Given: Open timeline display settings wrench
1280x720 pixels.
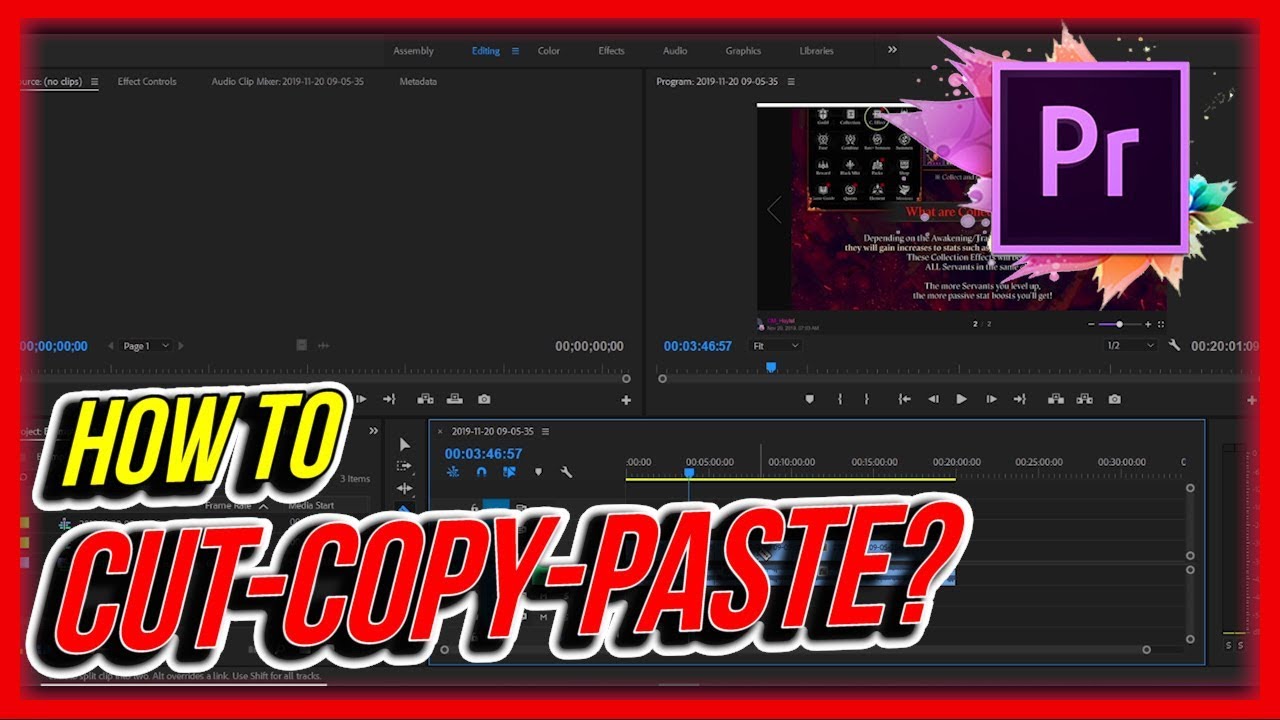Looking at the screenshot, I should tap(566, 472).
